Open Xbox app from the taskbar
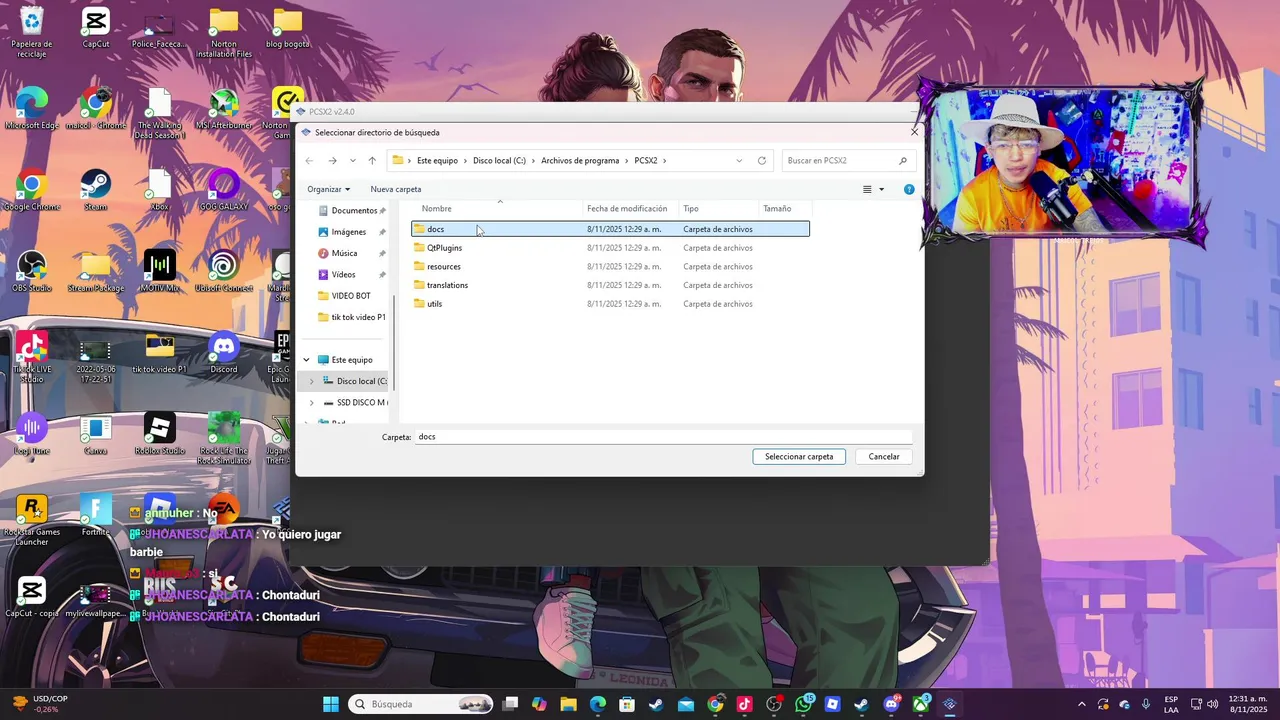The height and width of the screenshot is (720, 1280). (921, 704)
